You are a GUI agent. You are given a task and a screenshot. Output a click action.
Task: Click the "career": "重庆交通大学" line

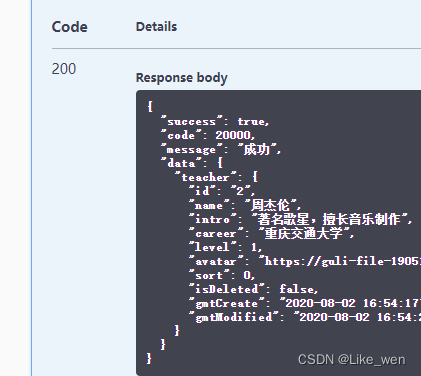271,233
